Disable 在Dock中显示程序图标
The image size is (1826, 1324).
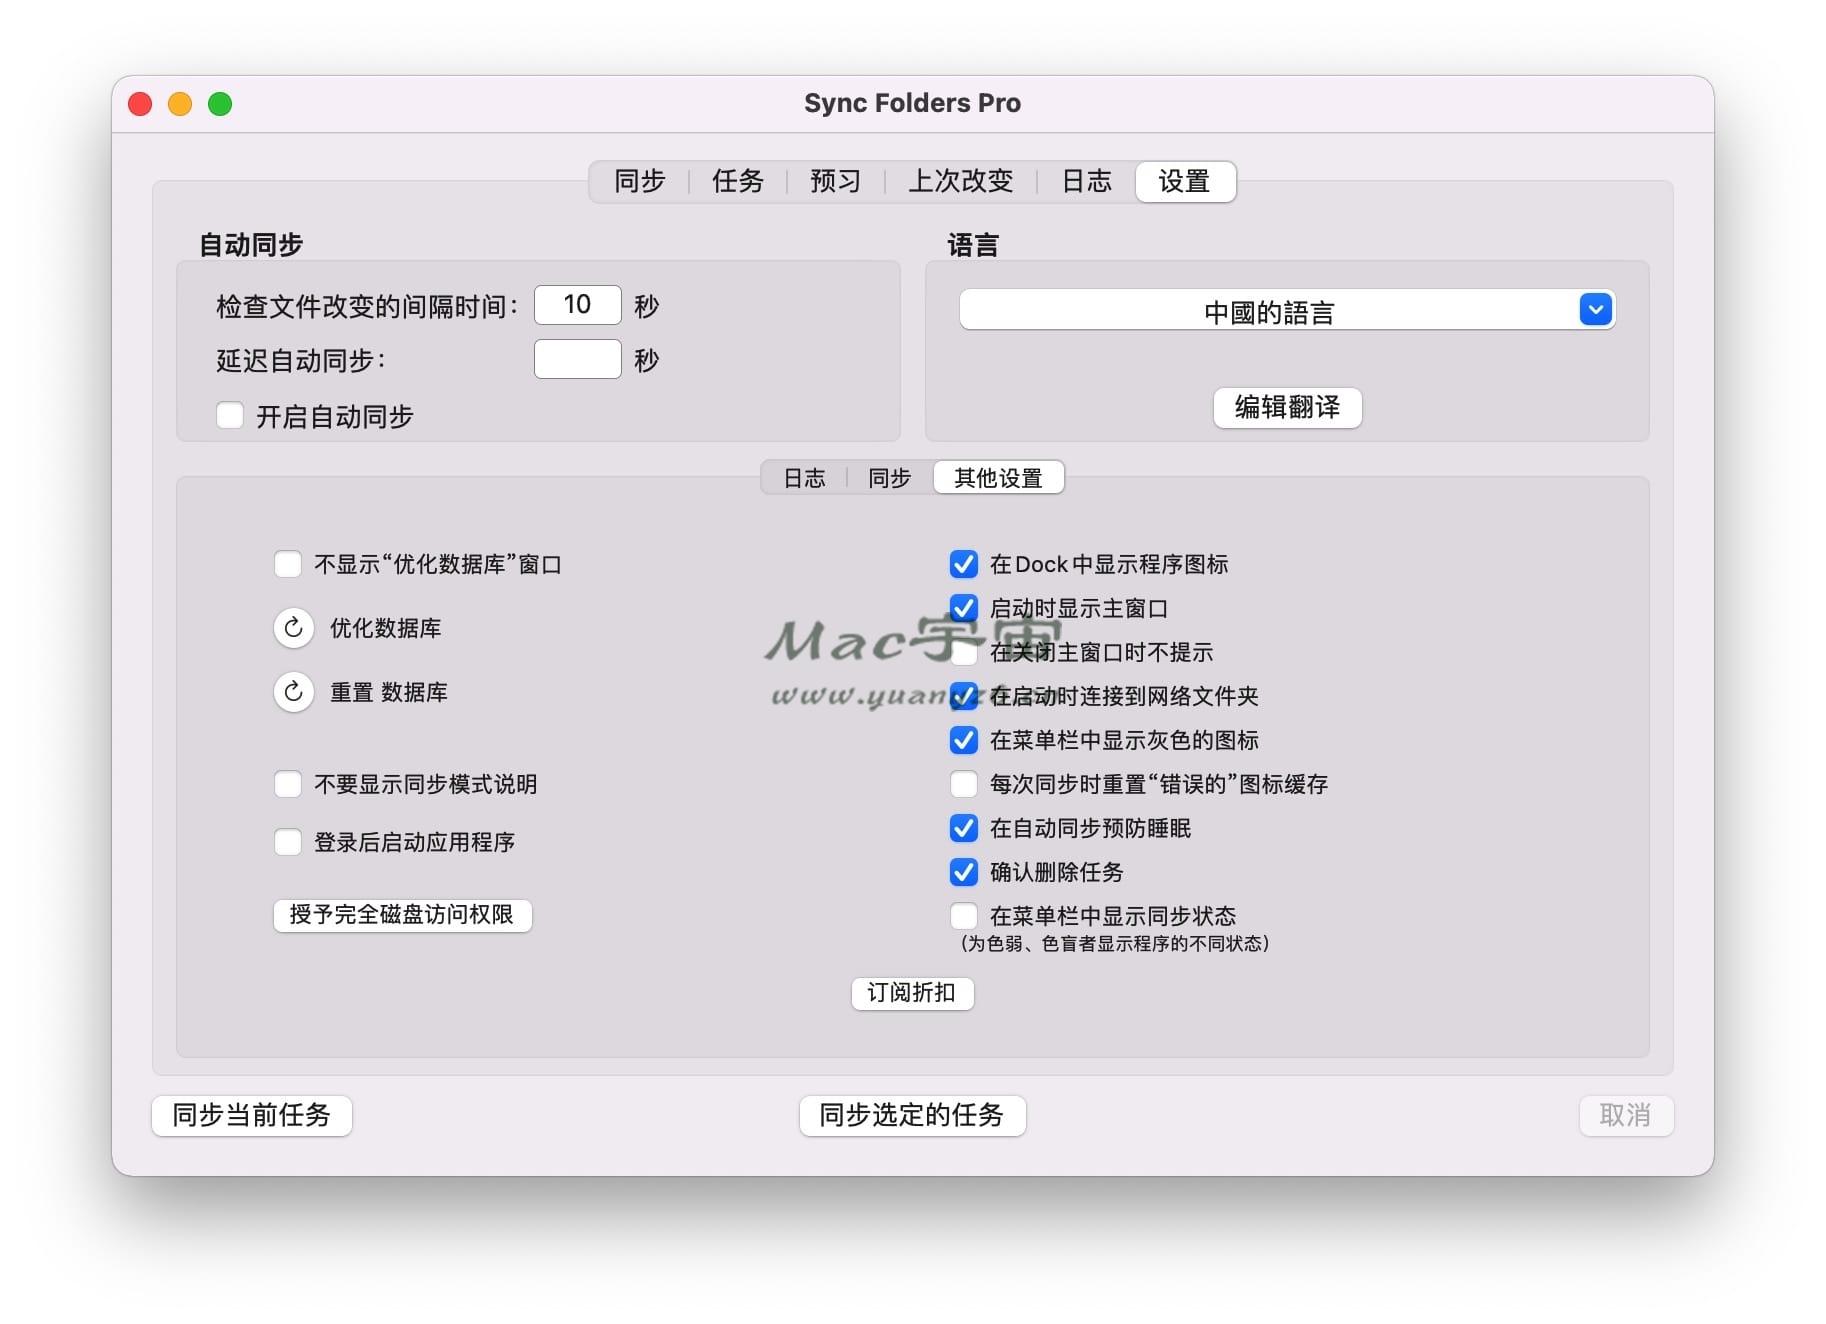(x=963, y=564)
